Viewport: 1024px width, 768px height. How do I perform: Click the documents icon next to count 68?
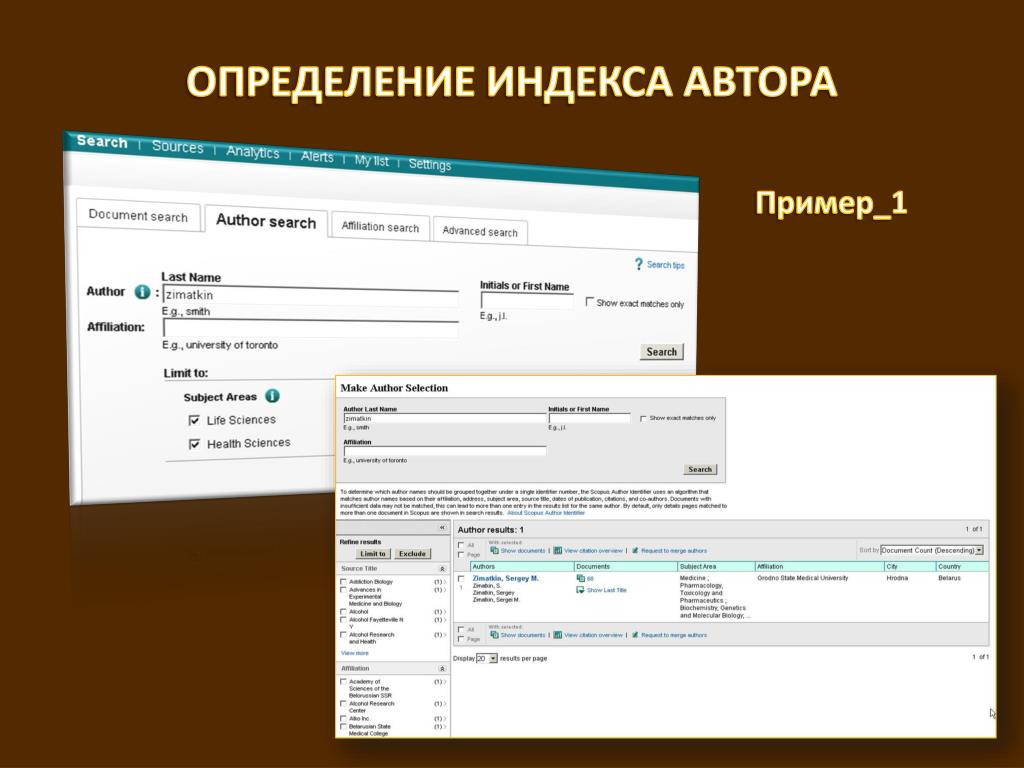click(580, 579)
